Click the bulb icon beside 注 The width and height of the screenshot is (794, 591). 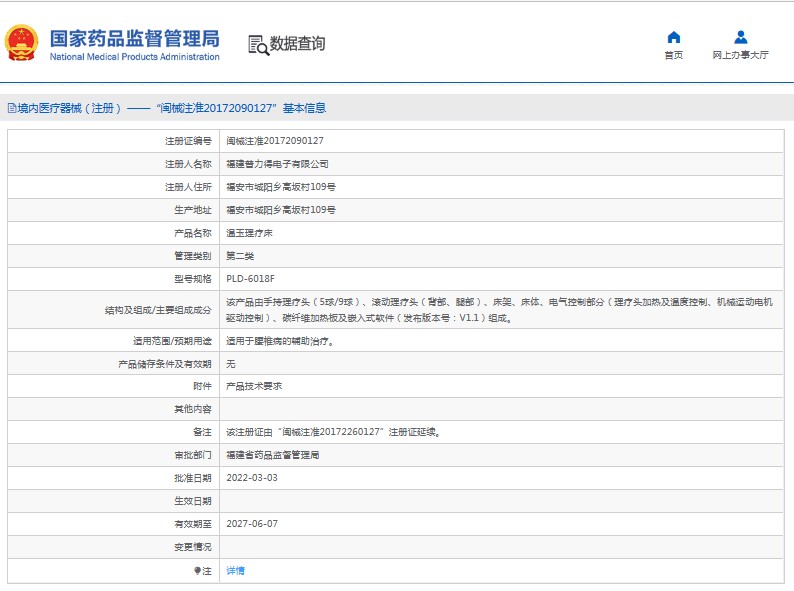coord(197,571)
